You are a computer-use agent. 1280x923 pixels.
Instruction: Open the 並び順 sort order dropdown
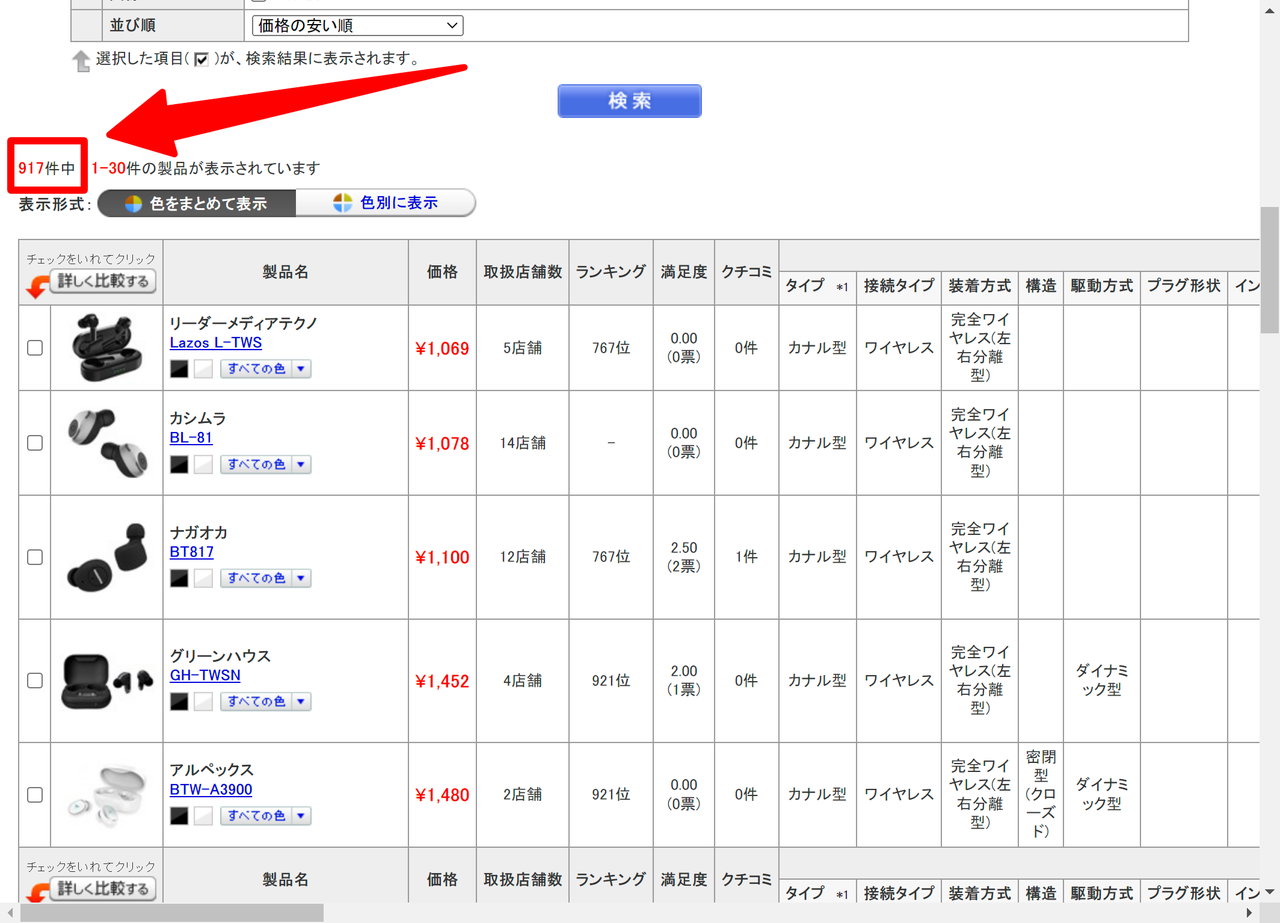(357, 25)
